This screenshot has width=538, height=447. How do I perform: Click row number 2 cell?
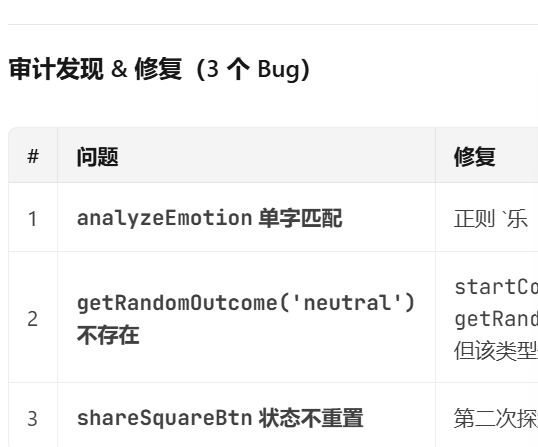click(33, 319)
